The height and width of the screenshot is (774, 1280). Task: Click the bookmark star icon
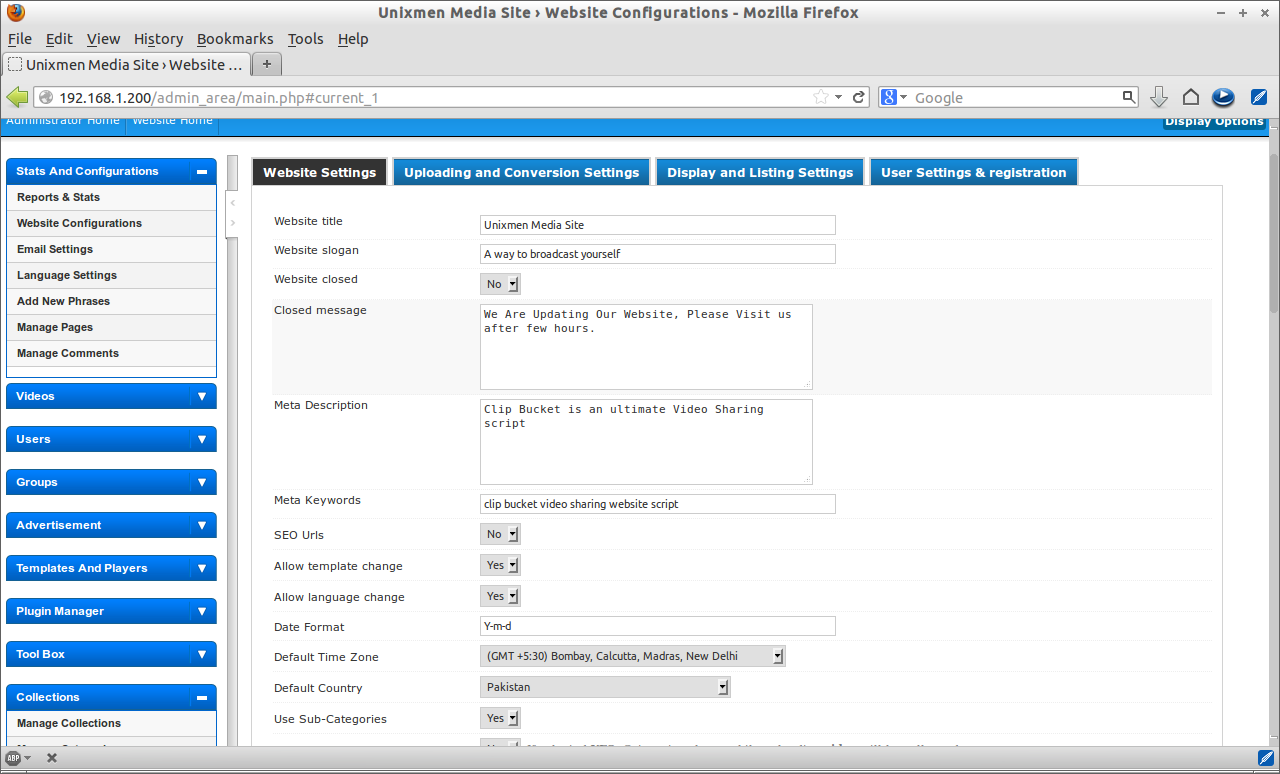pos(821,97)
